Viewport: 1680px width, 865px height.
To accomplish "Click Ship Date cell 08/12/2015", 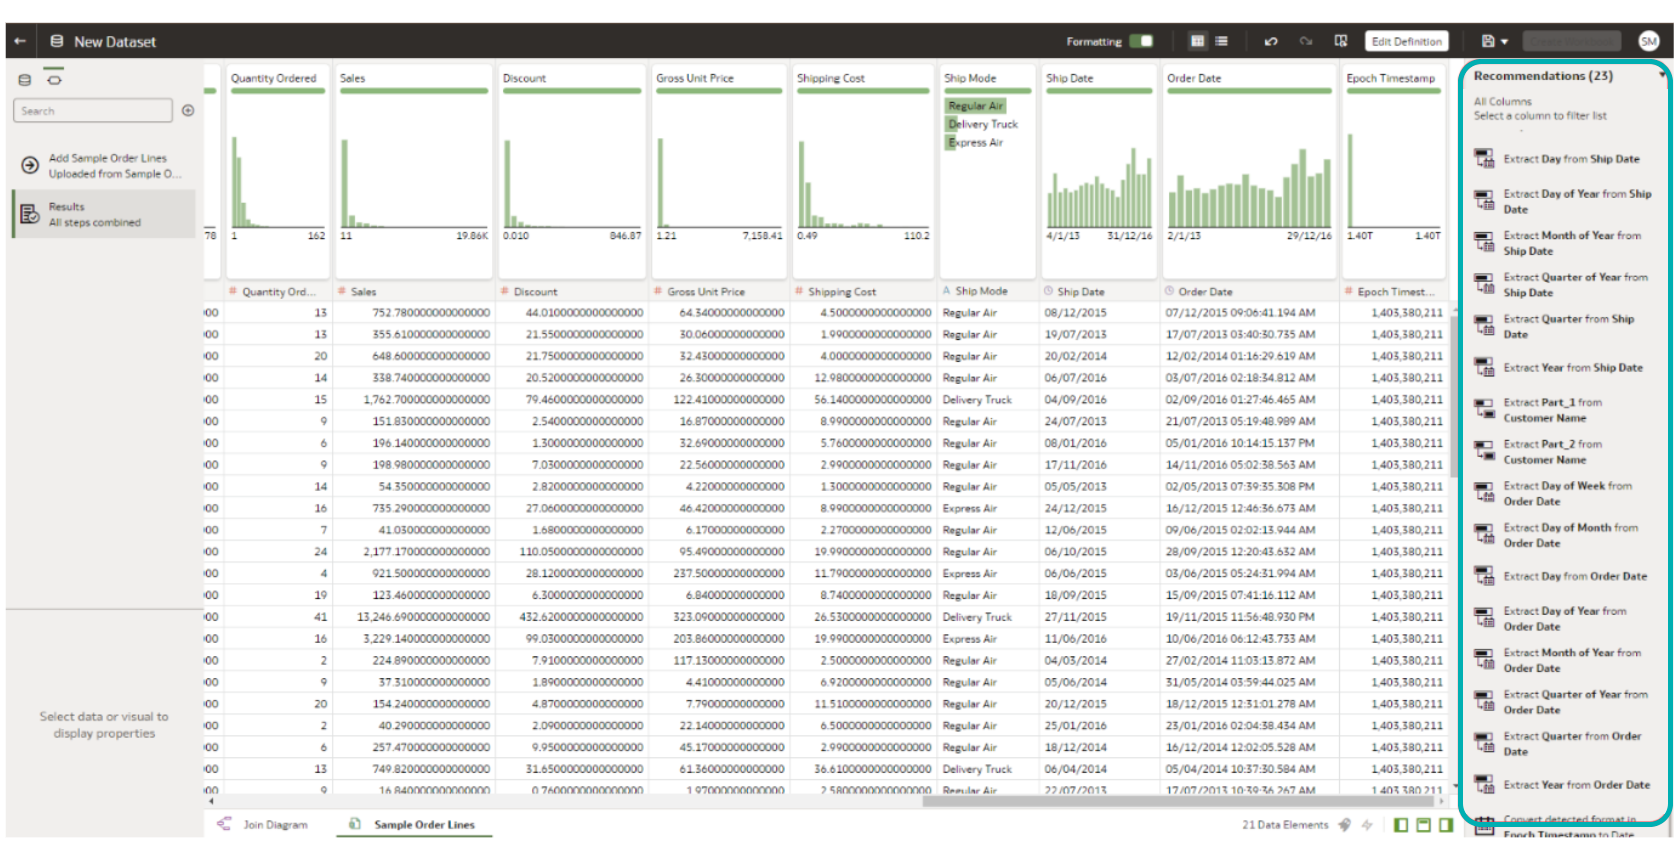I will (x=1076, y=313).
